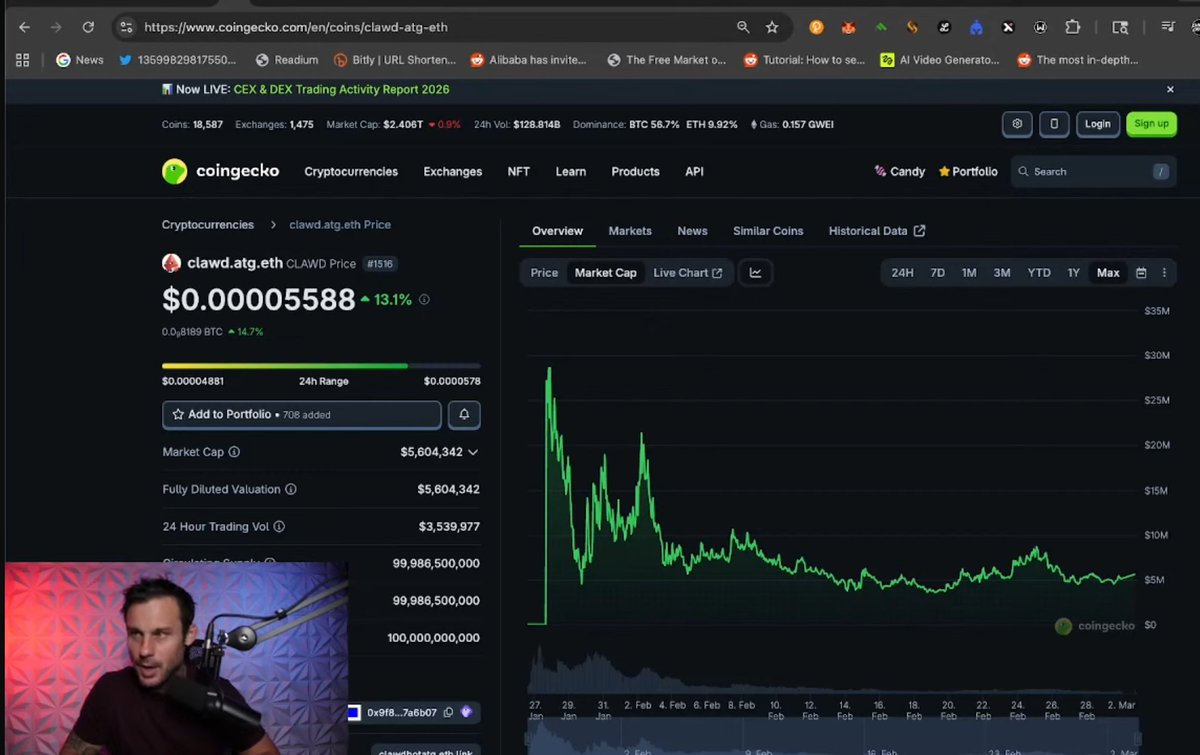Click the price info circle icon next to 13.1%
Screen dimensions: 1200x755
click(424, 300)
